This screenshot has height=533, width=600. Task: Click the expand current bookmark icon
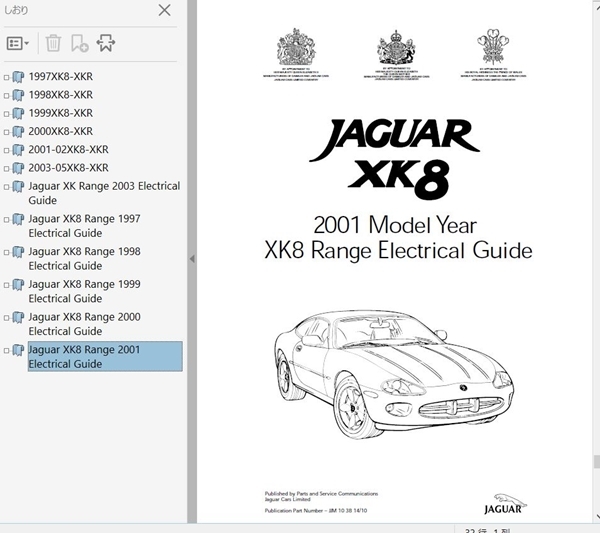point(106,43)
